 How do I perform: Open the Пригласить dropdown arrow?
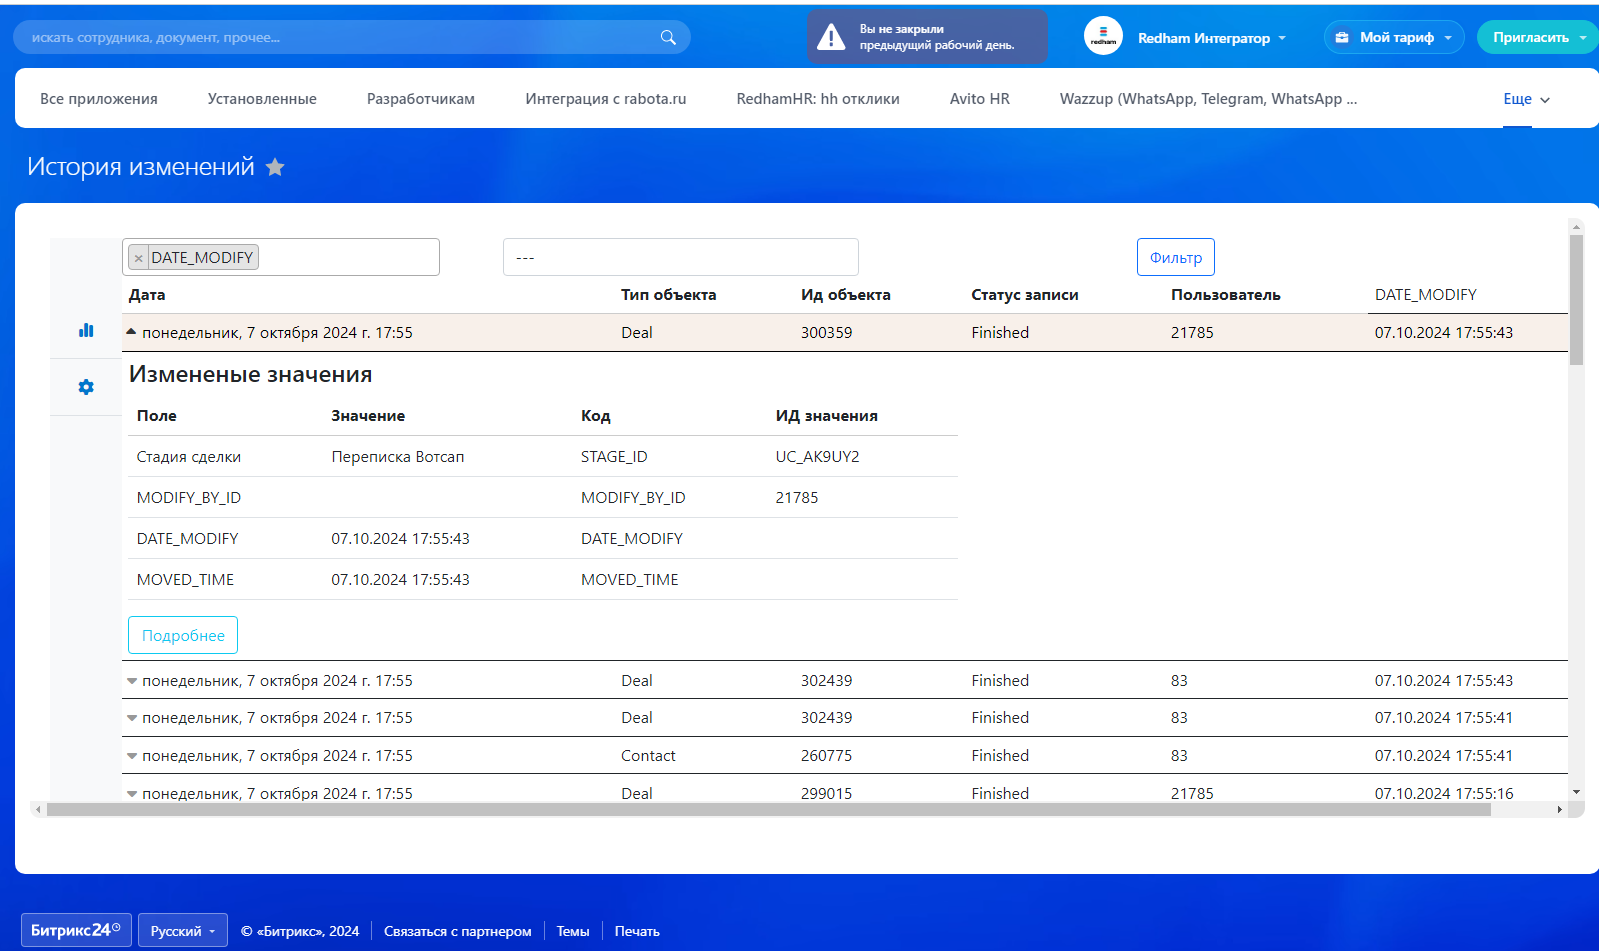pyautogui.click(x=1582, y=38)
